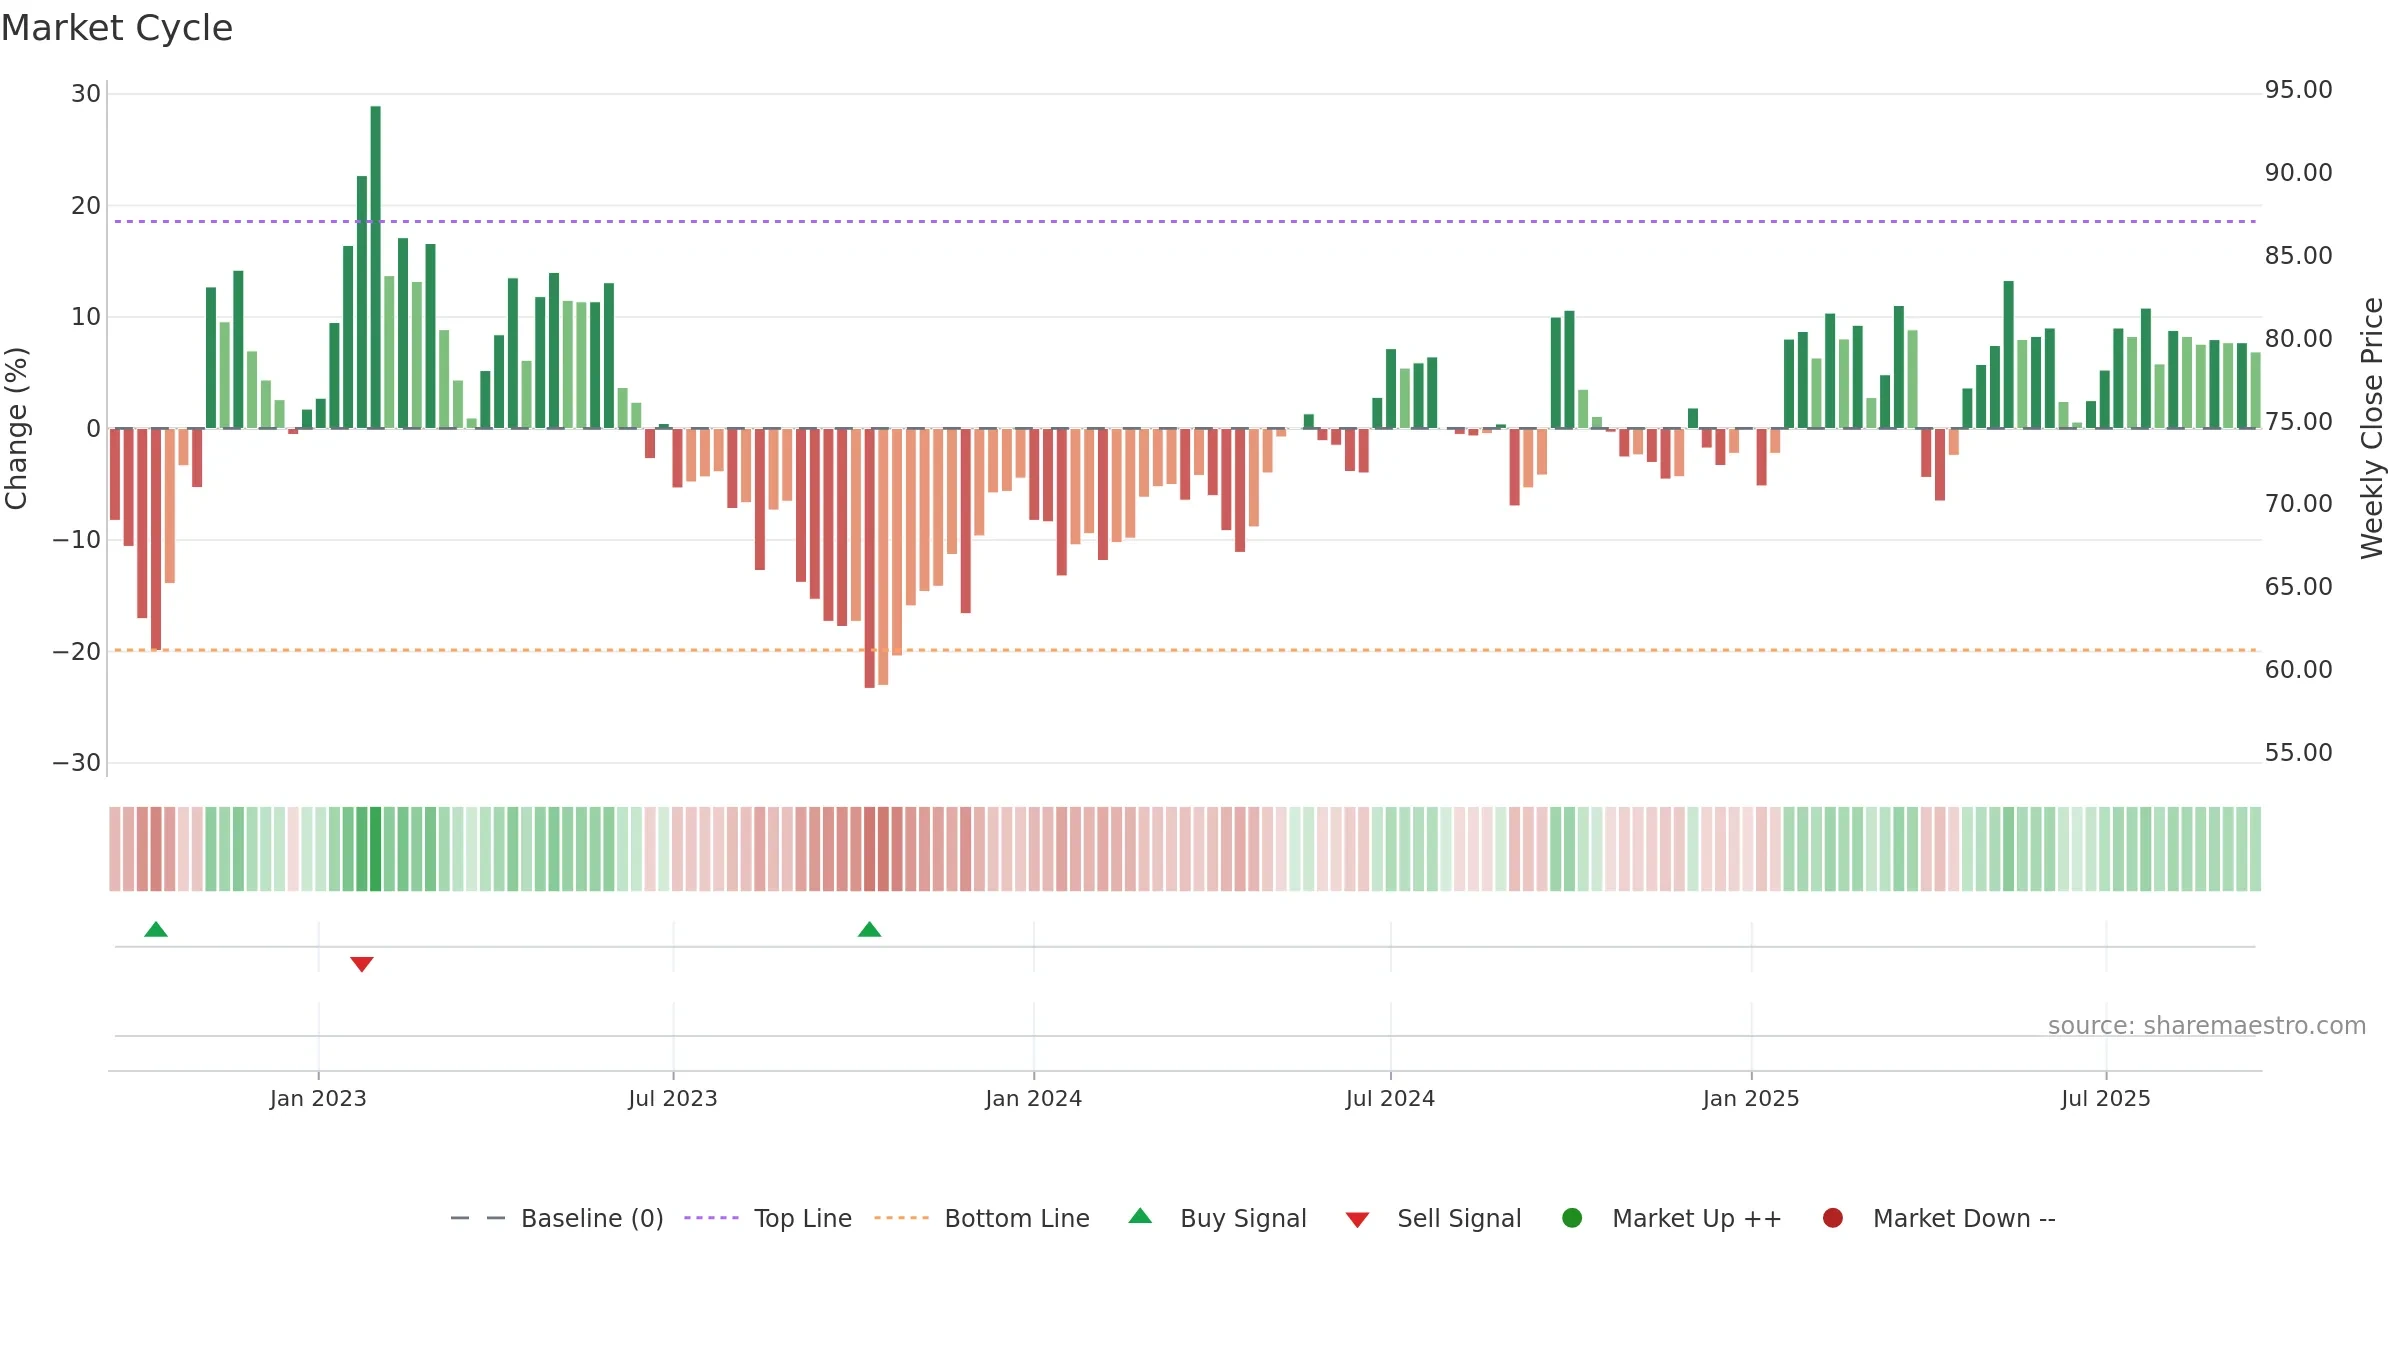Click the Bottom Line orange dotted legend marker

click(x=901, y=1218)
